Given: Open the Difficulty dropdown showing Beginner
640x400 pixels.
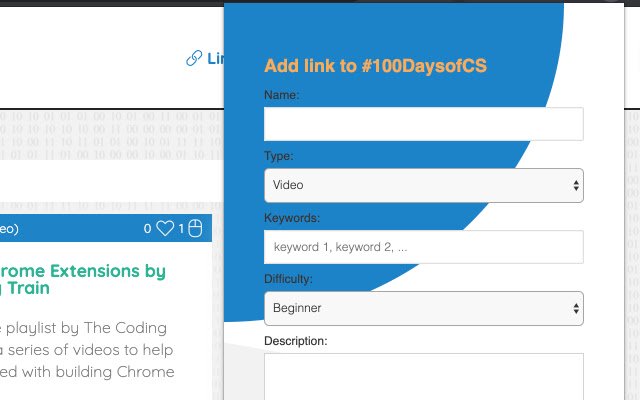Looking at the screenshot, I should coord(424,309).
